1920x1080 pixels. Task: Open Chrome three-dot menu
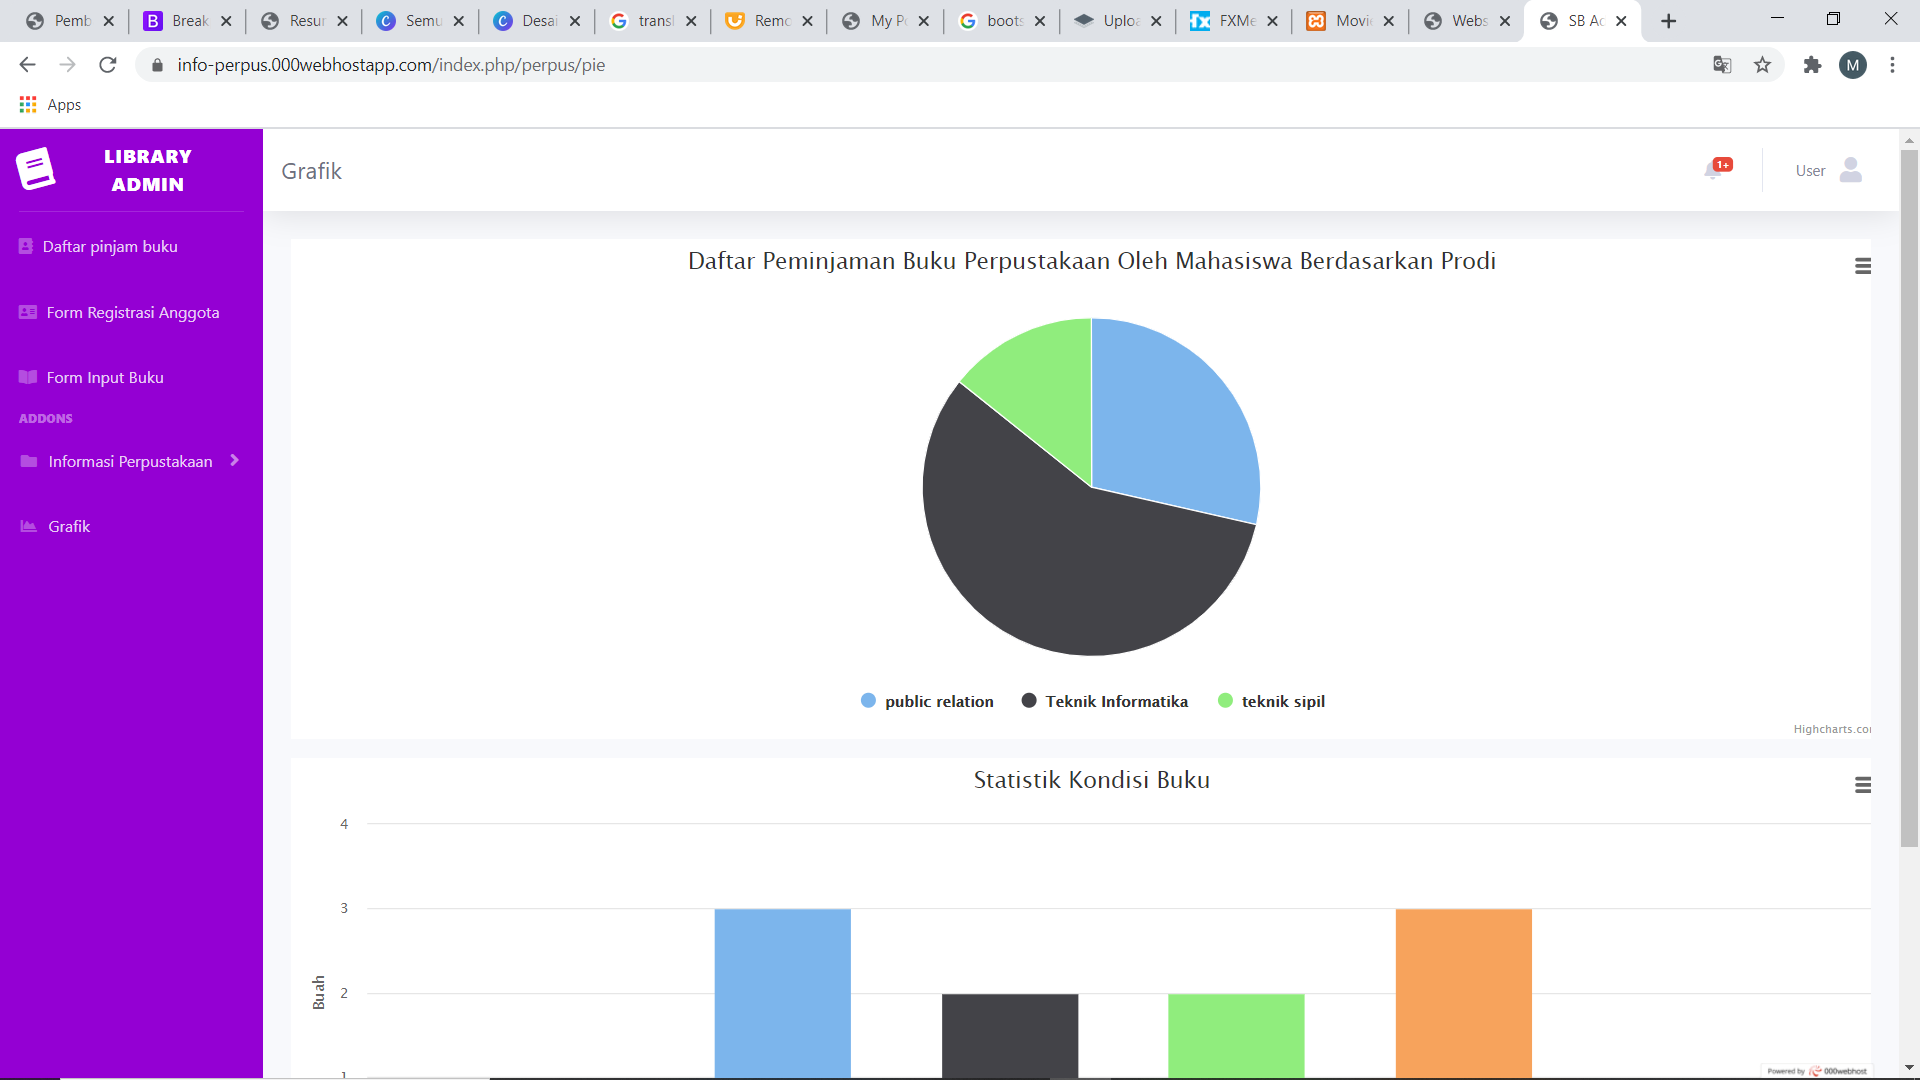[x=1892, y=65]
